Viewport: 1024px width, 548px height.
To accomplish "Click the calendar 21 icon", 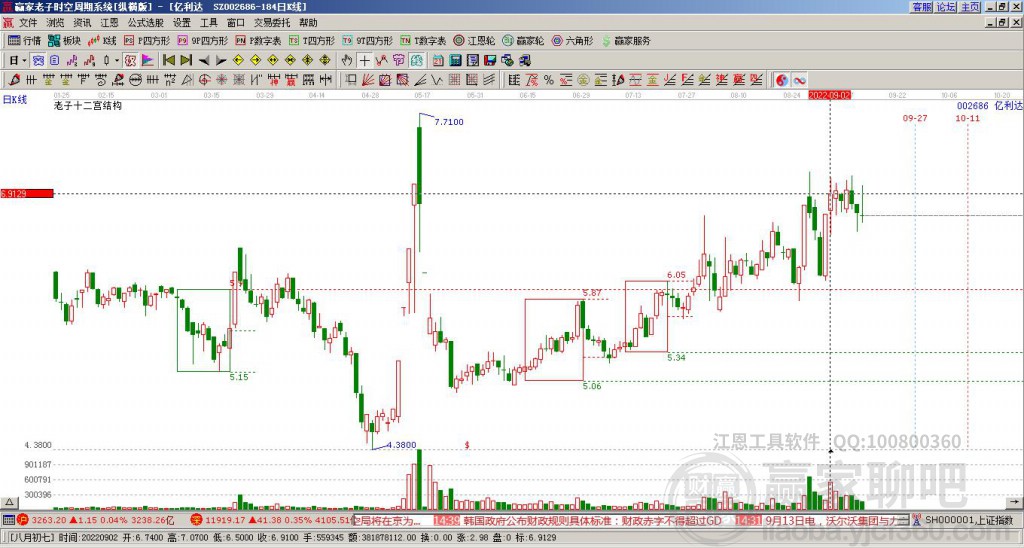I will point(438,60).
